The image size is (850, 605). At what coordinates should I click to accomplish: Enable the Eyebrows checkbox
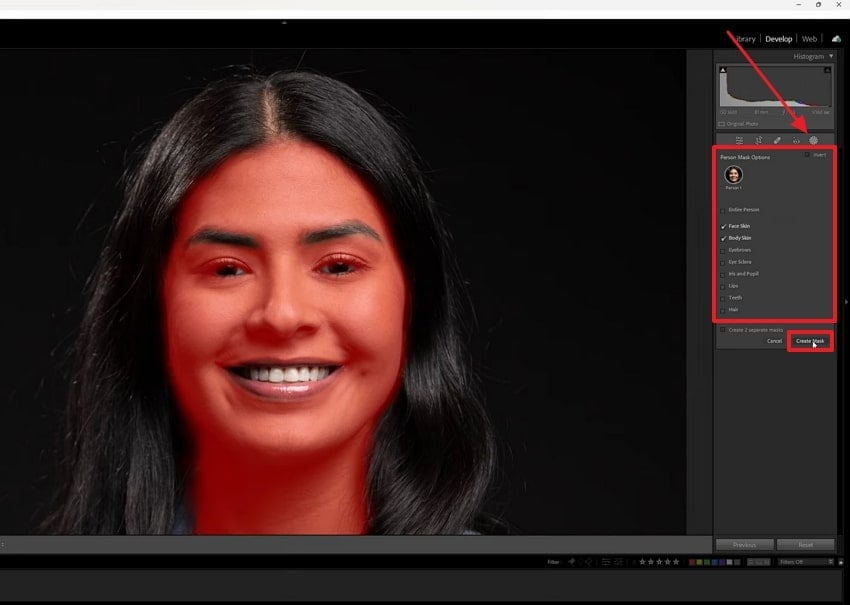(723, 250)
